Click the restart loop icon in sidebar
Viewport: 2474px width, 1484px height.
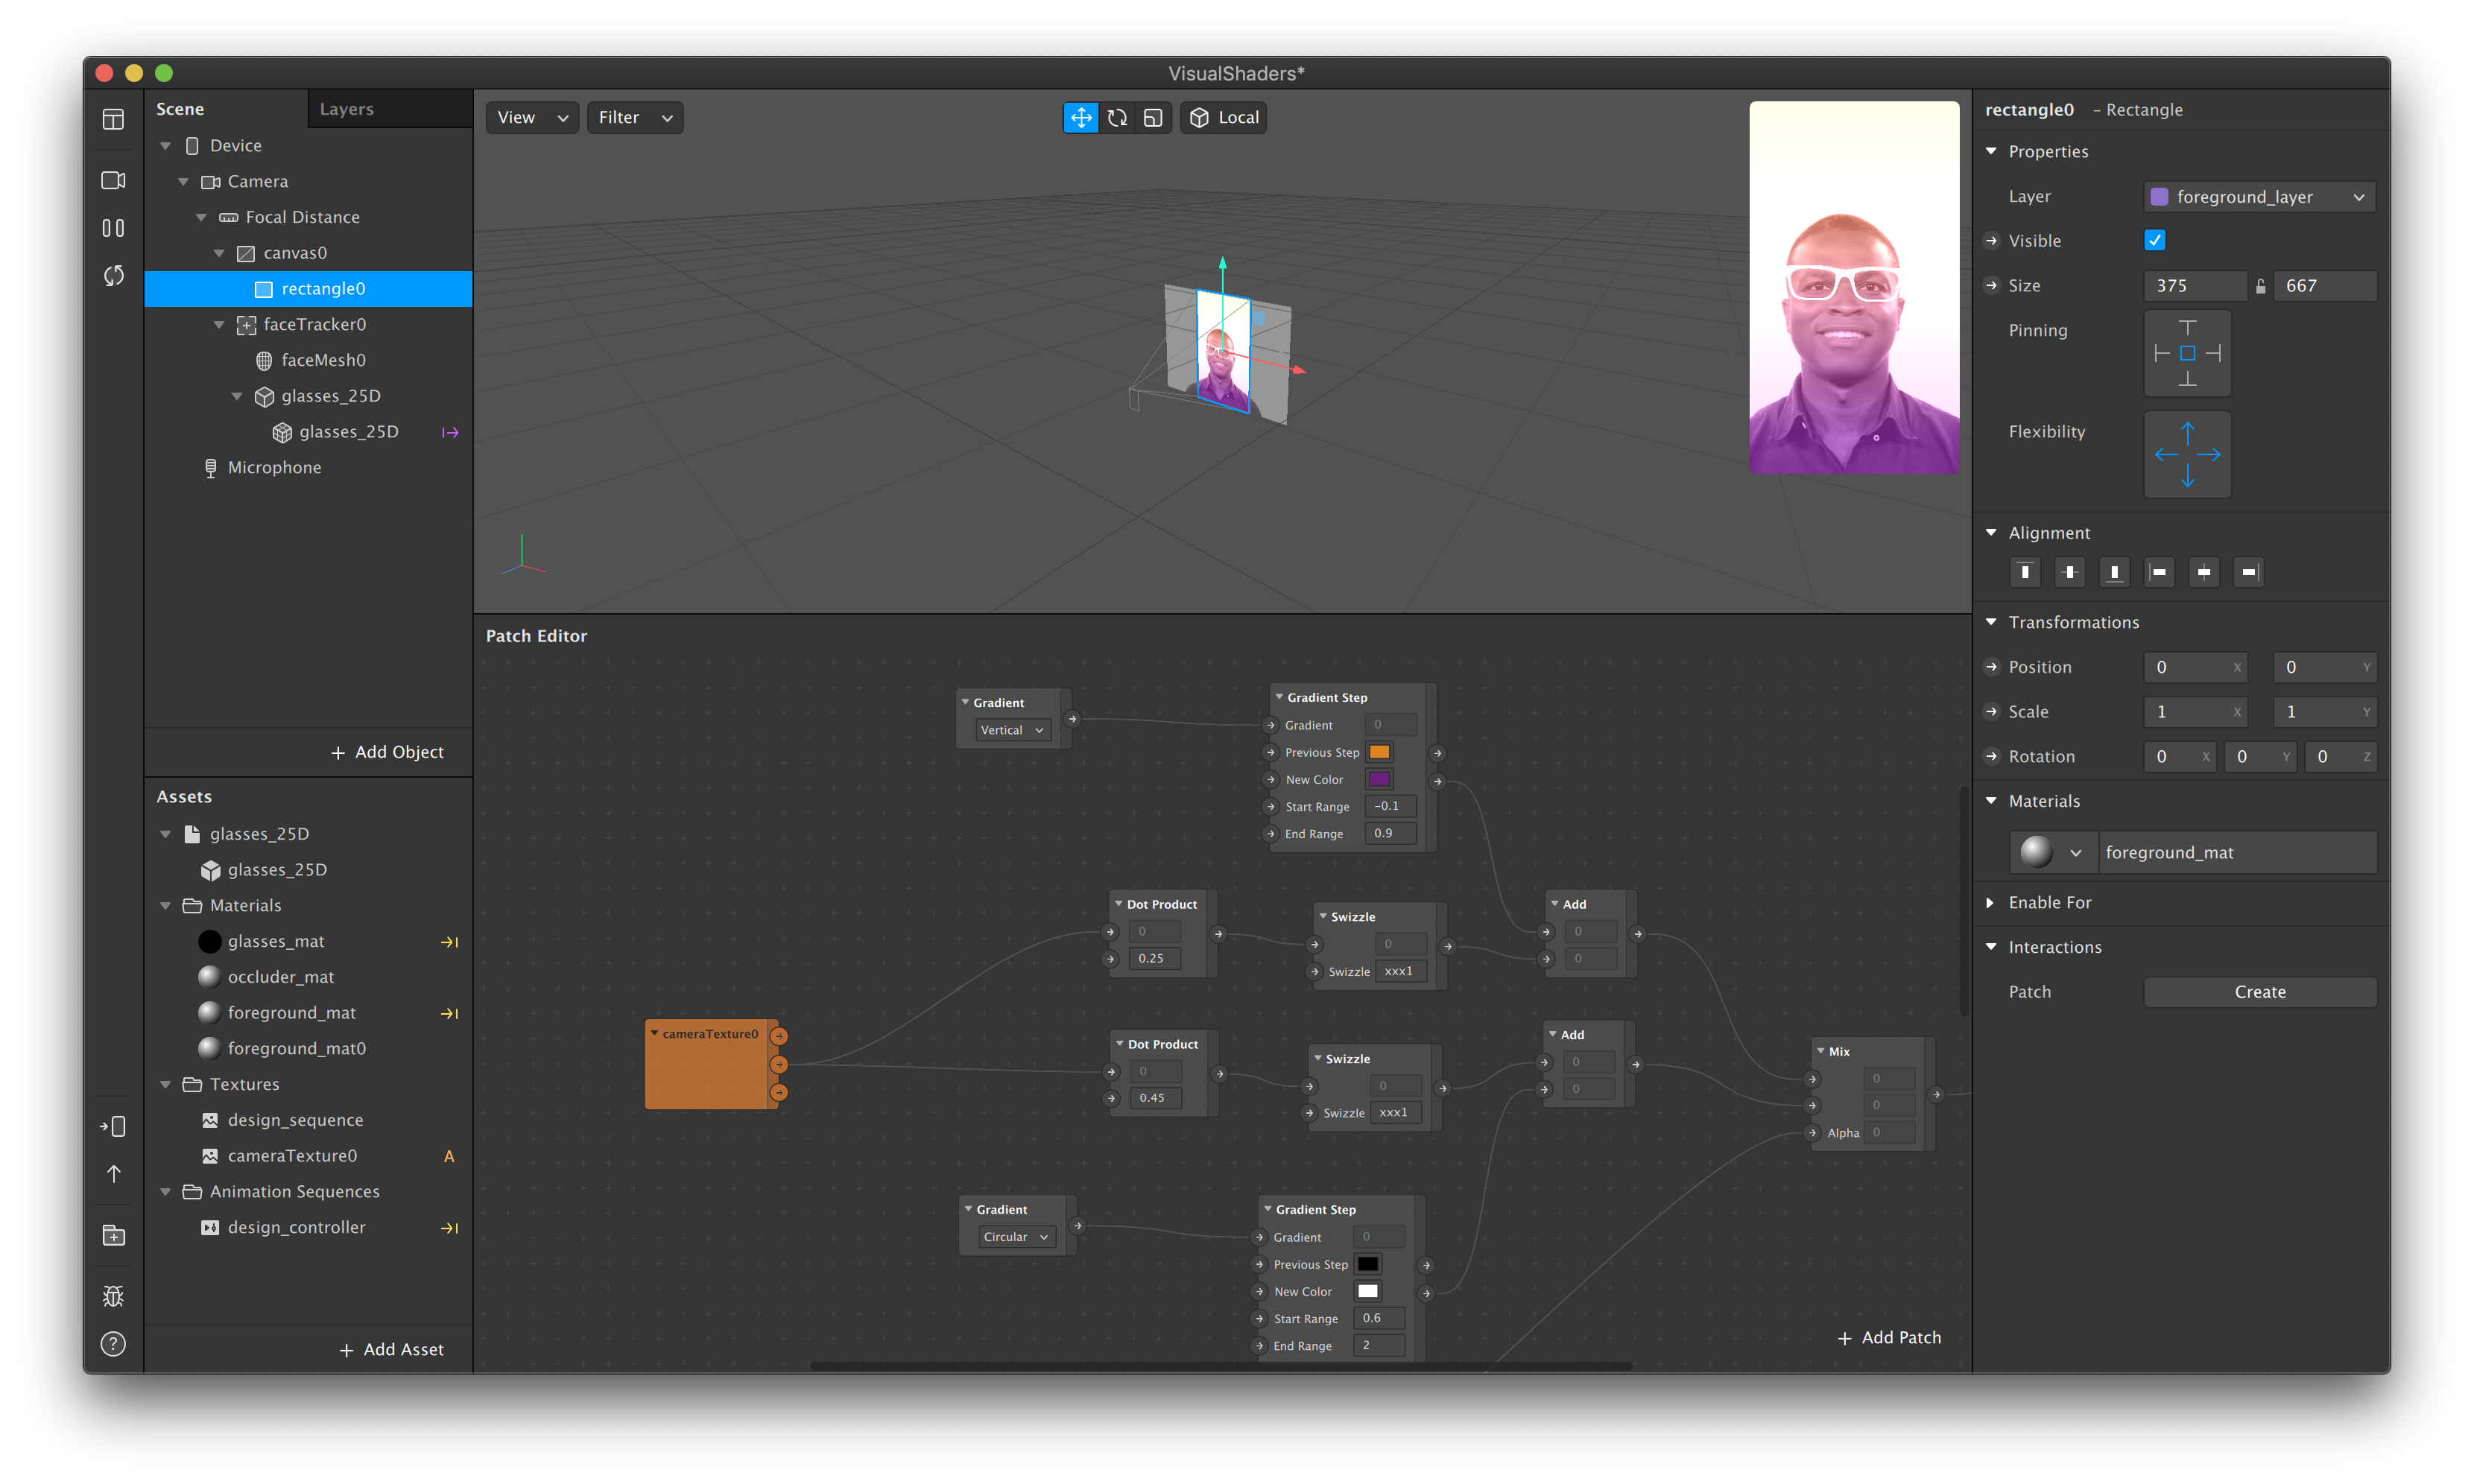coord(113,275)
